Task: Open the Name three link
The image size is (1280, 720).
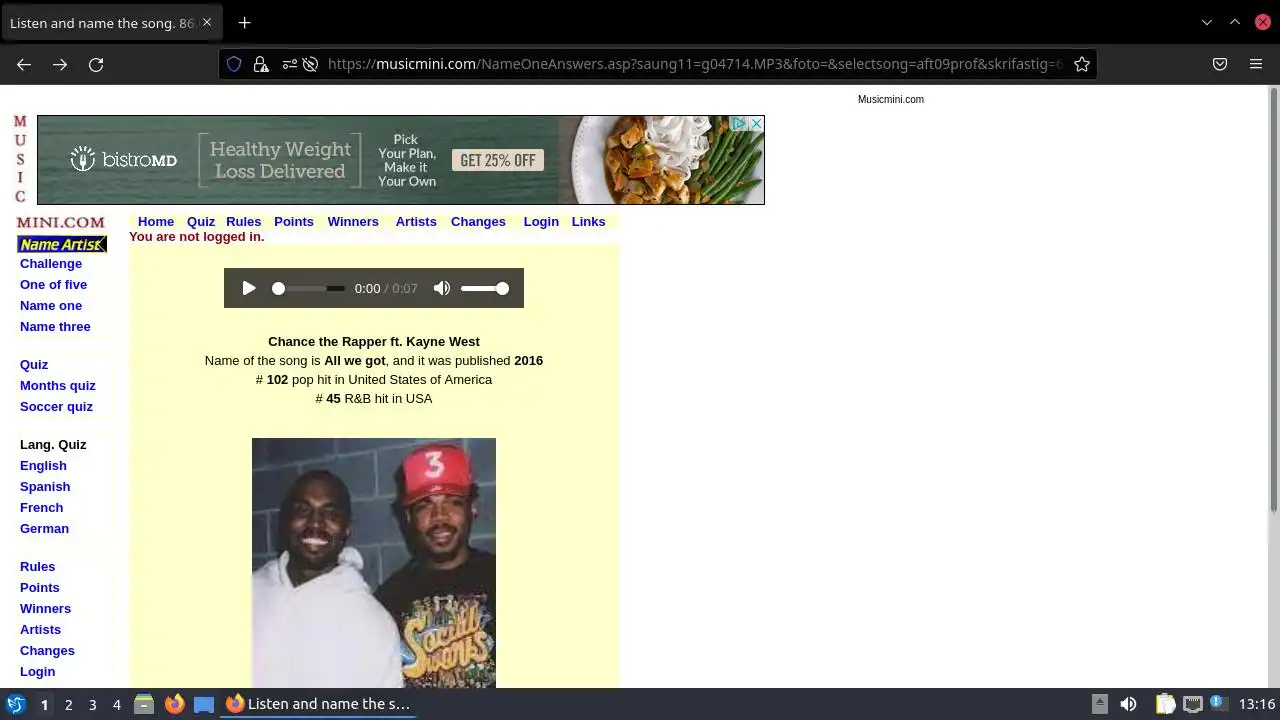Action: coord(55,327)
